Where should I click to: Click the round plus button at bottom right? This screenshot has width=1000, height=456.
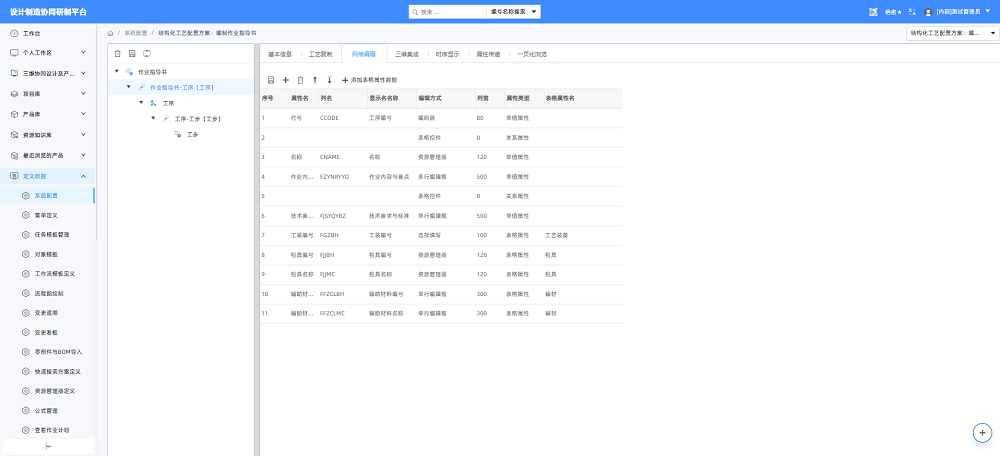tap(982, 432)
